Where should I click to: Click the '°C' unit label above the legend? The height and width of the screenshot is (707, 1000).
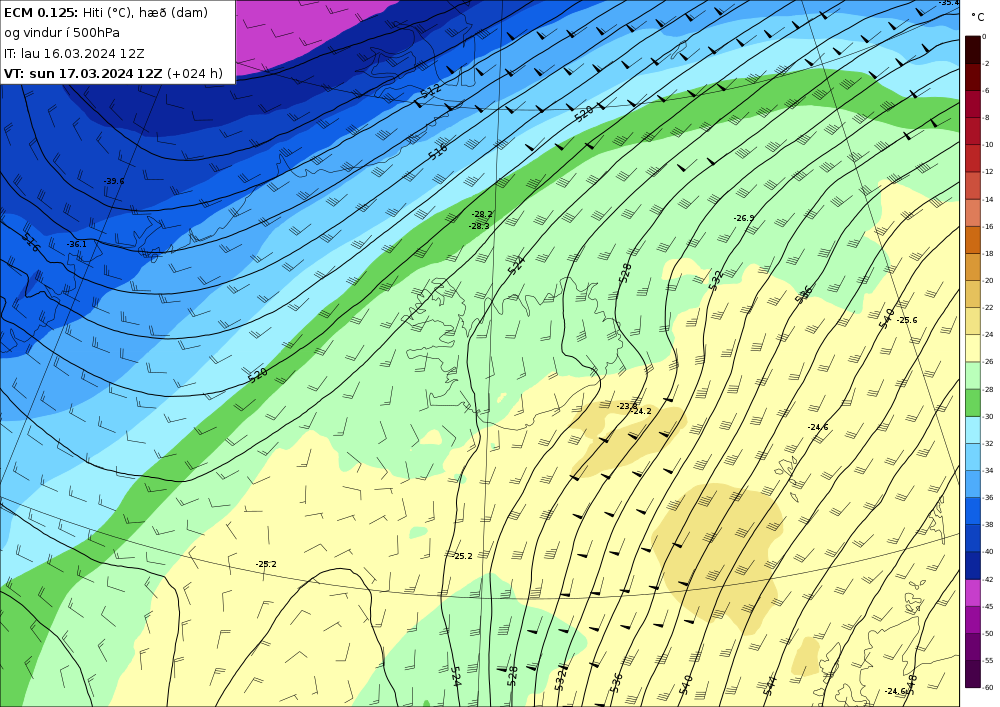point(978,17)
